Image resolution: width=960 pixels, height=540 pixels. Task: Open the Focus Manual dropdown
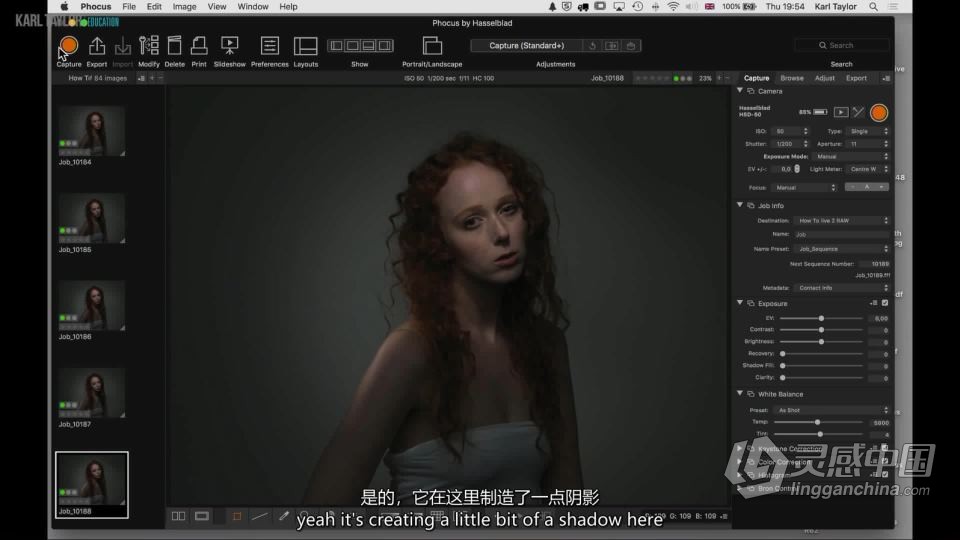pyautogui.click(x=804, y=187)
